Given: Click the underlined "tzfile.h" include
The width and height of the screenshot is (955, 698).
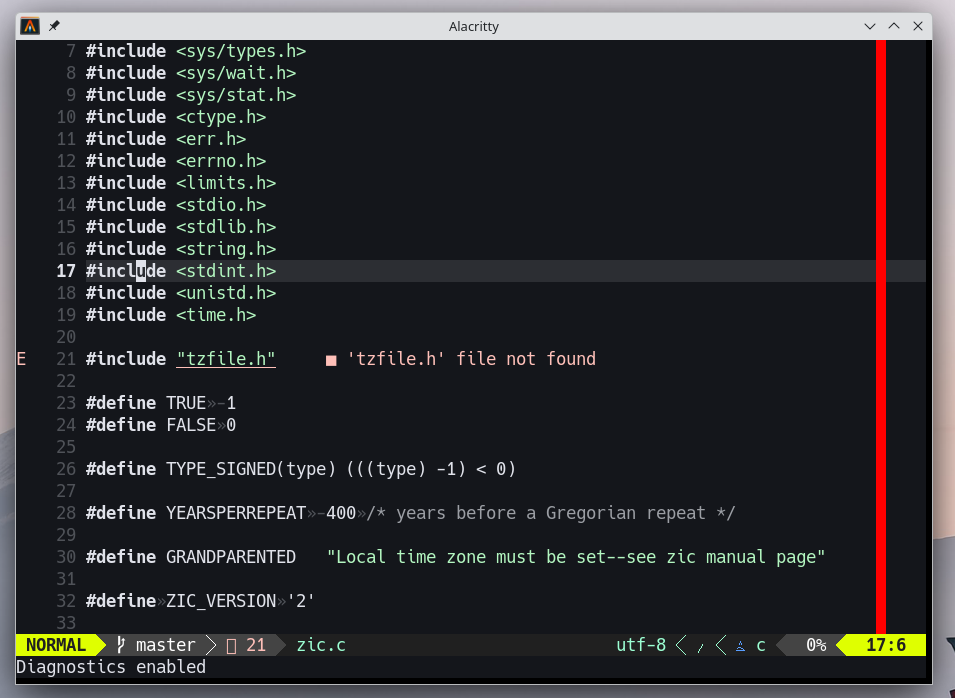Looking at the screenshot, I should pyautogui.click(x=226, y=359).
